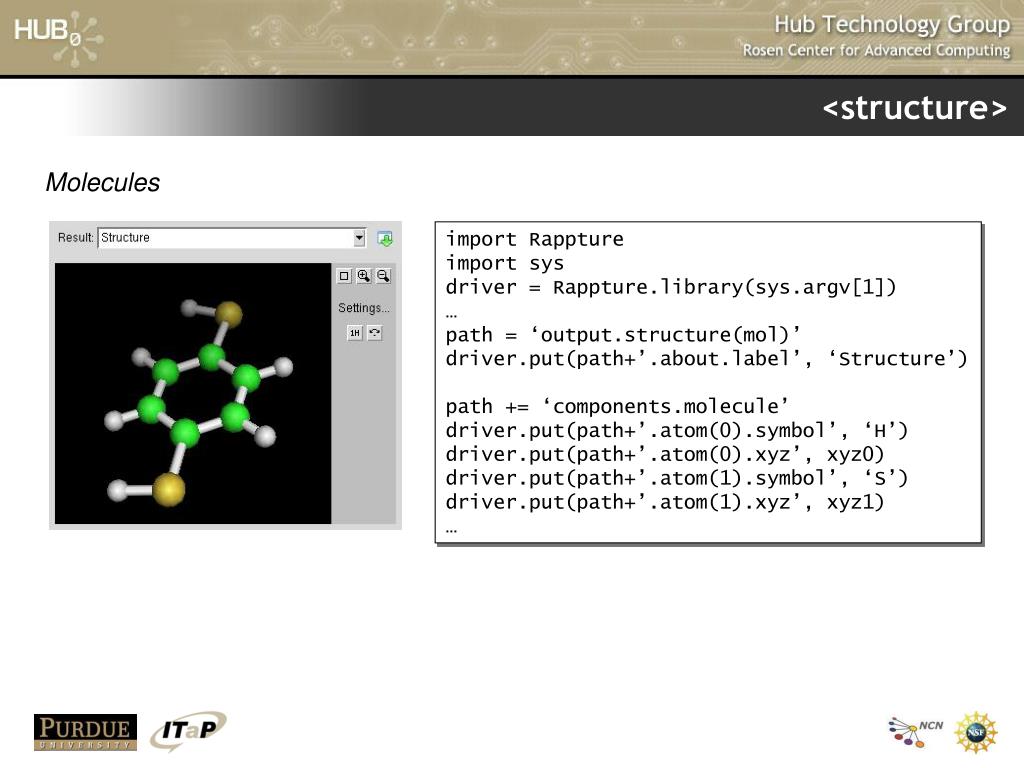
Task: Click the "path = 'output.structure(mol)'" line
Action: pyautogui.click(x=623, y=335)
